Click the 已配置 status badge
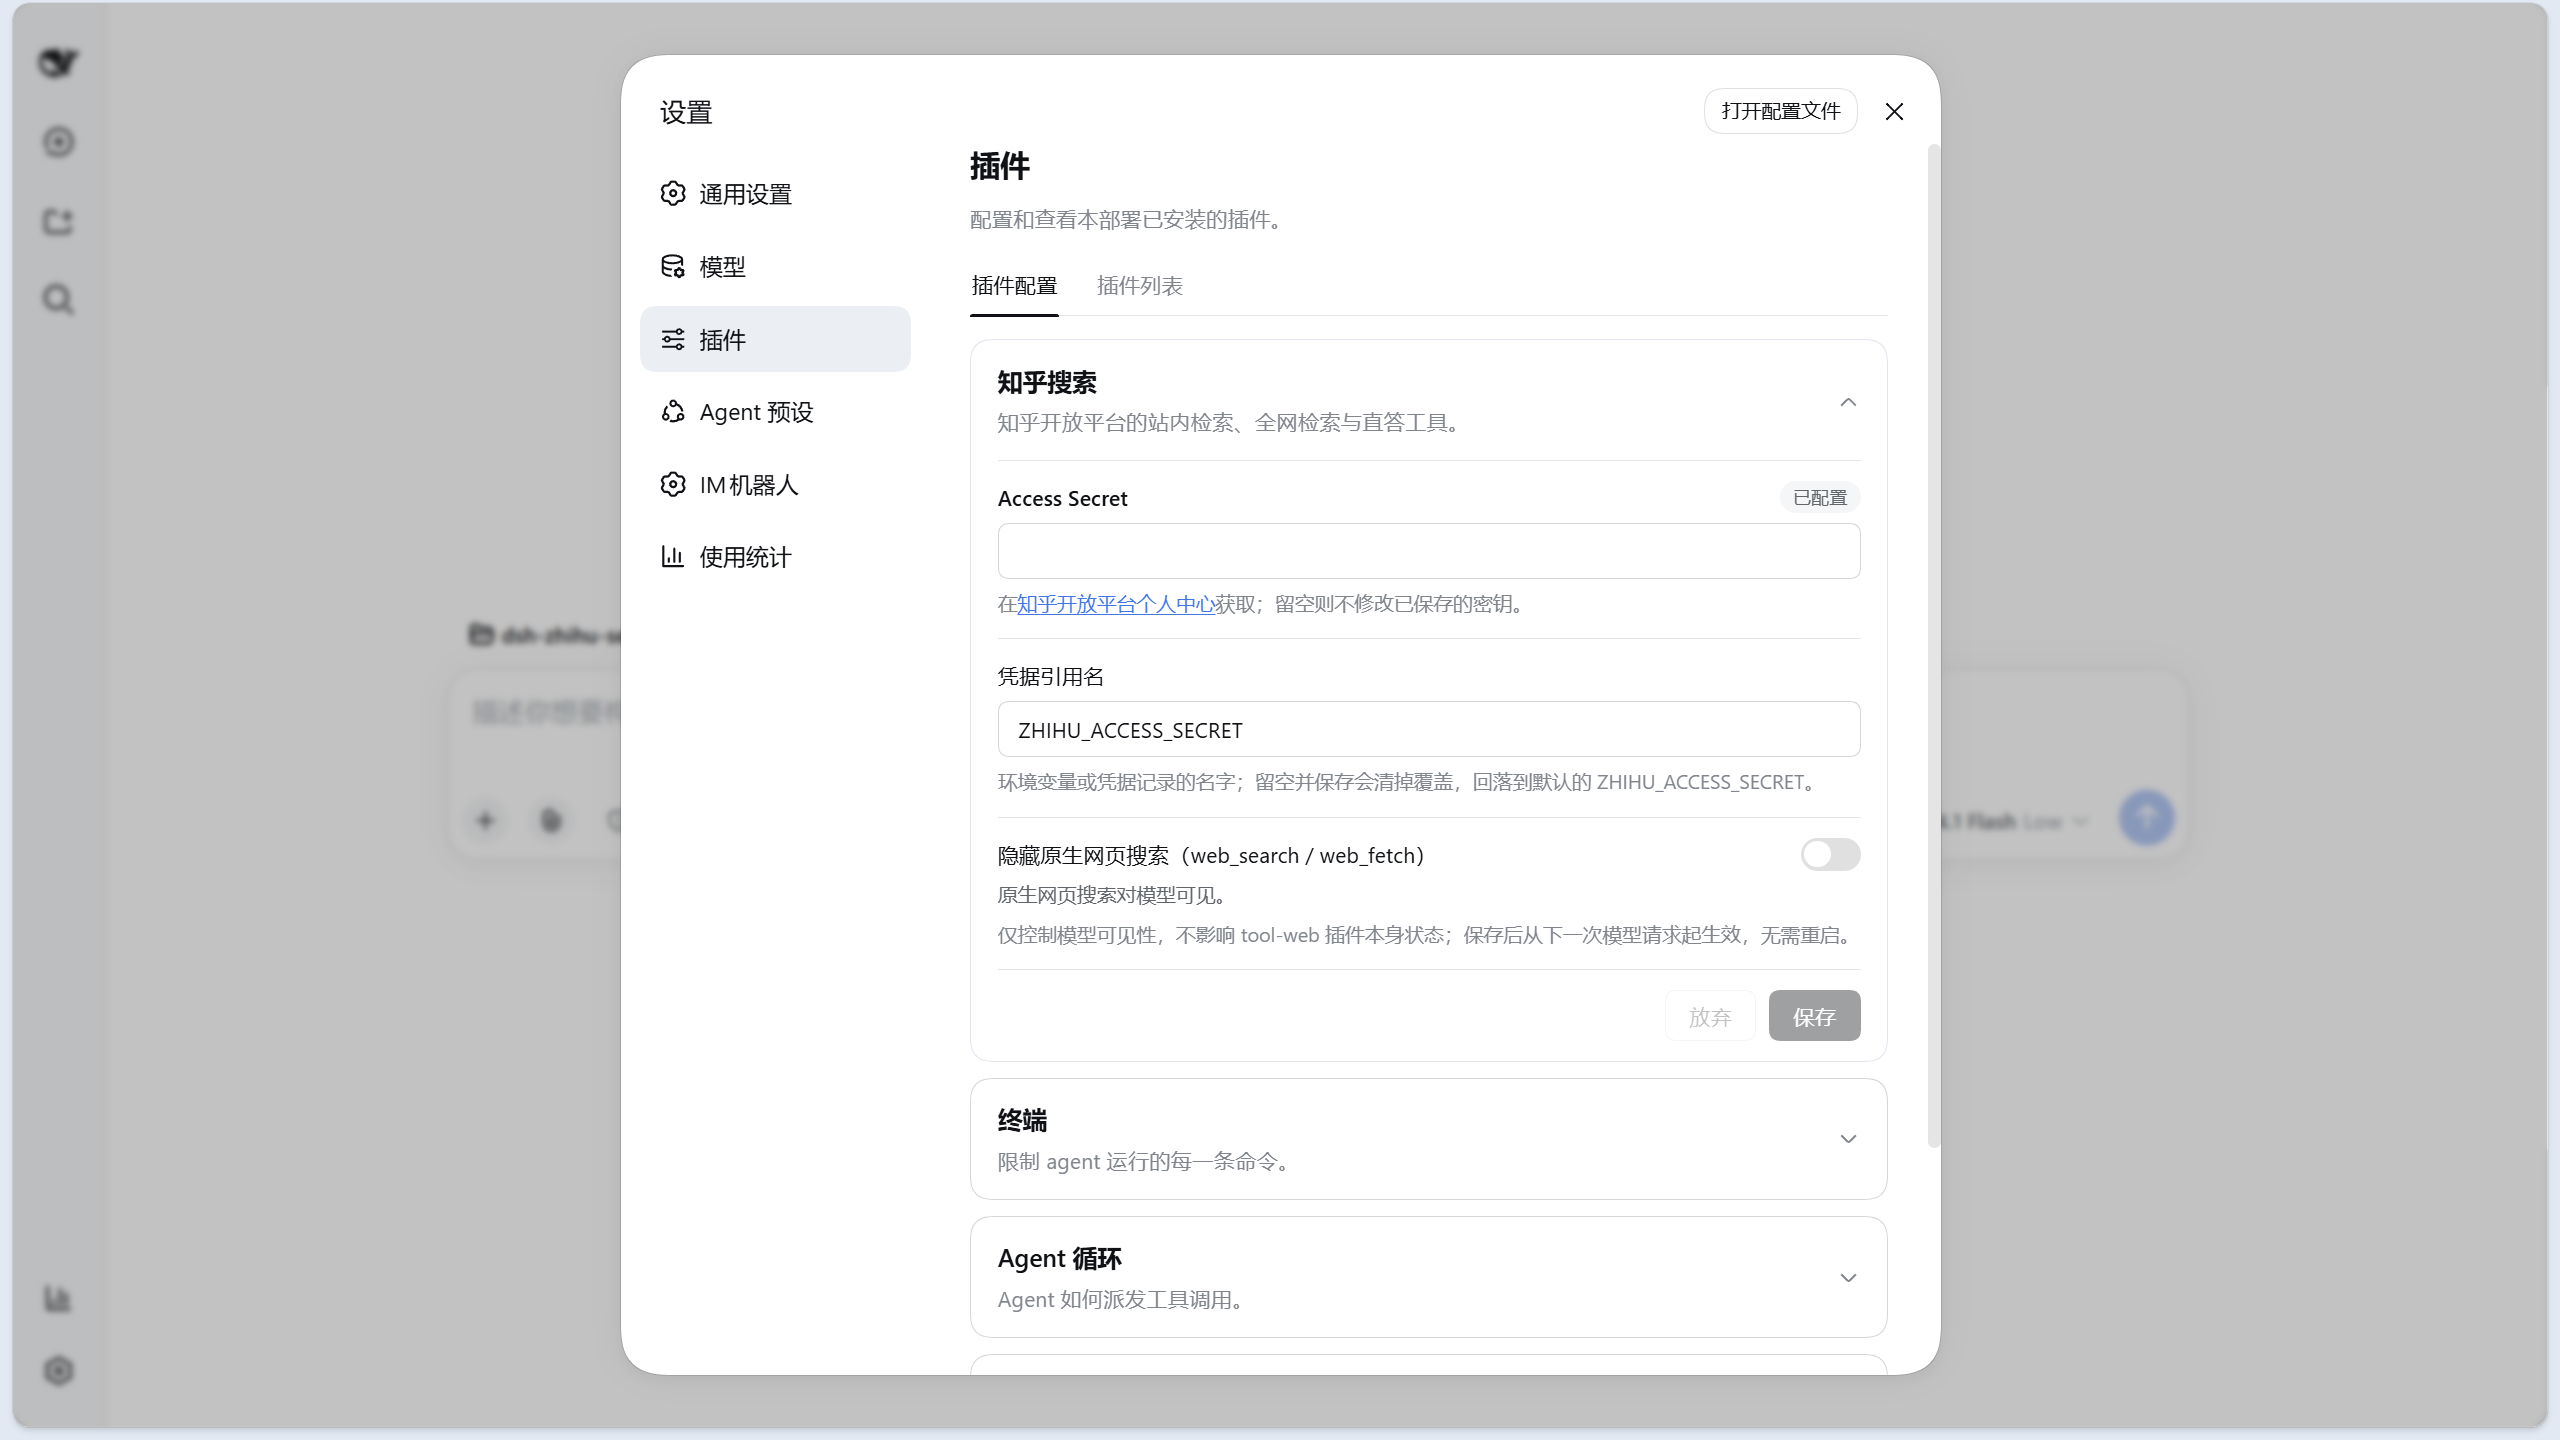The image size is (2560, 1440). pos(1820,497)
